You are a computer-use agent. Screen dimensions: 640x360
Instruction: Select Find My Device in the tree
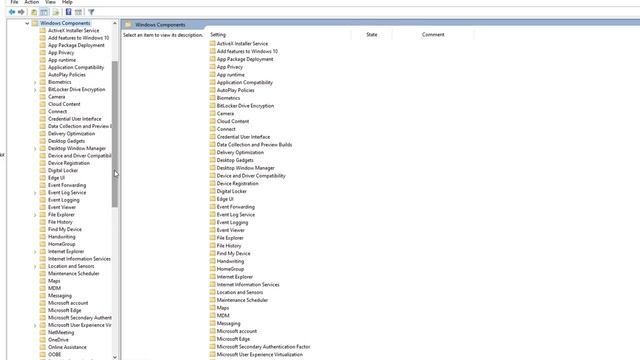coord(64,229)
